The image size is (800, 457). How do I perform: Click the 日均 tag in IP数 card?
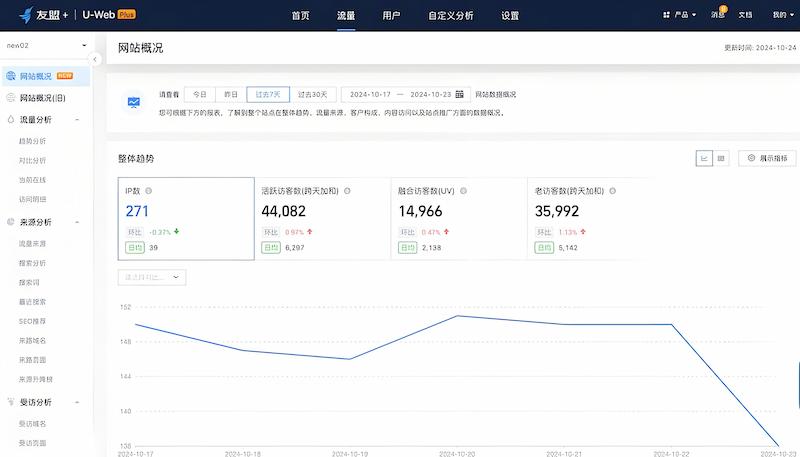pos(135,247)
